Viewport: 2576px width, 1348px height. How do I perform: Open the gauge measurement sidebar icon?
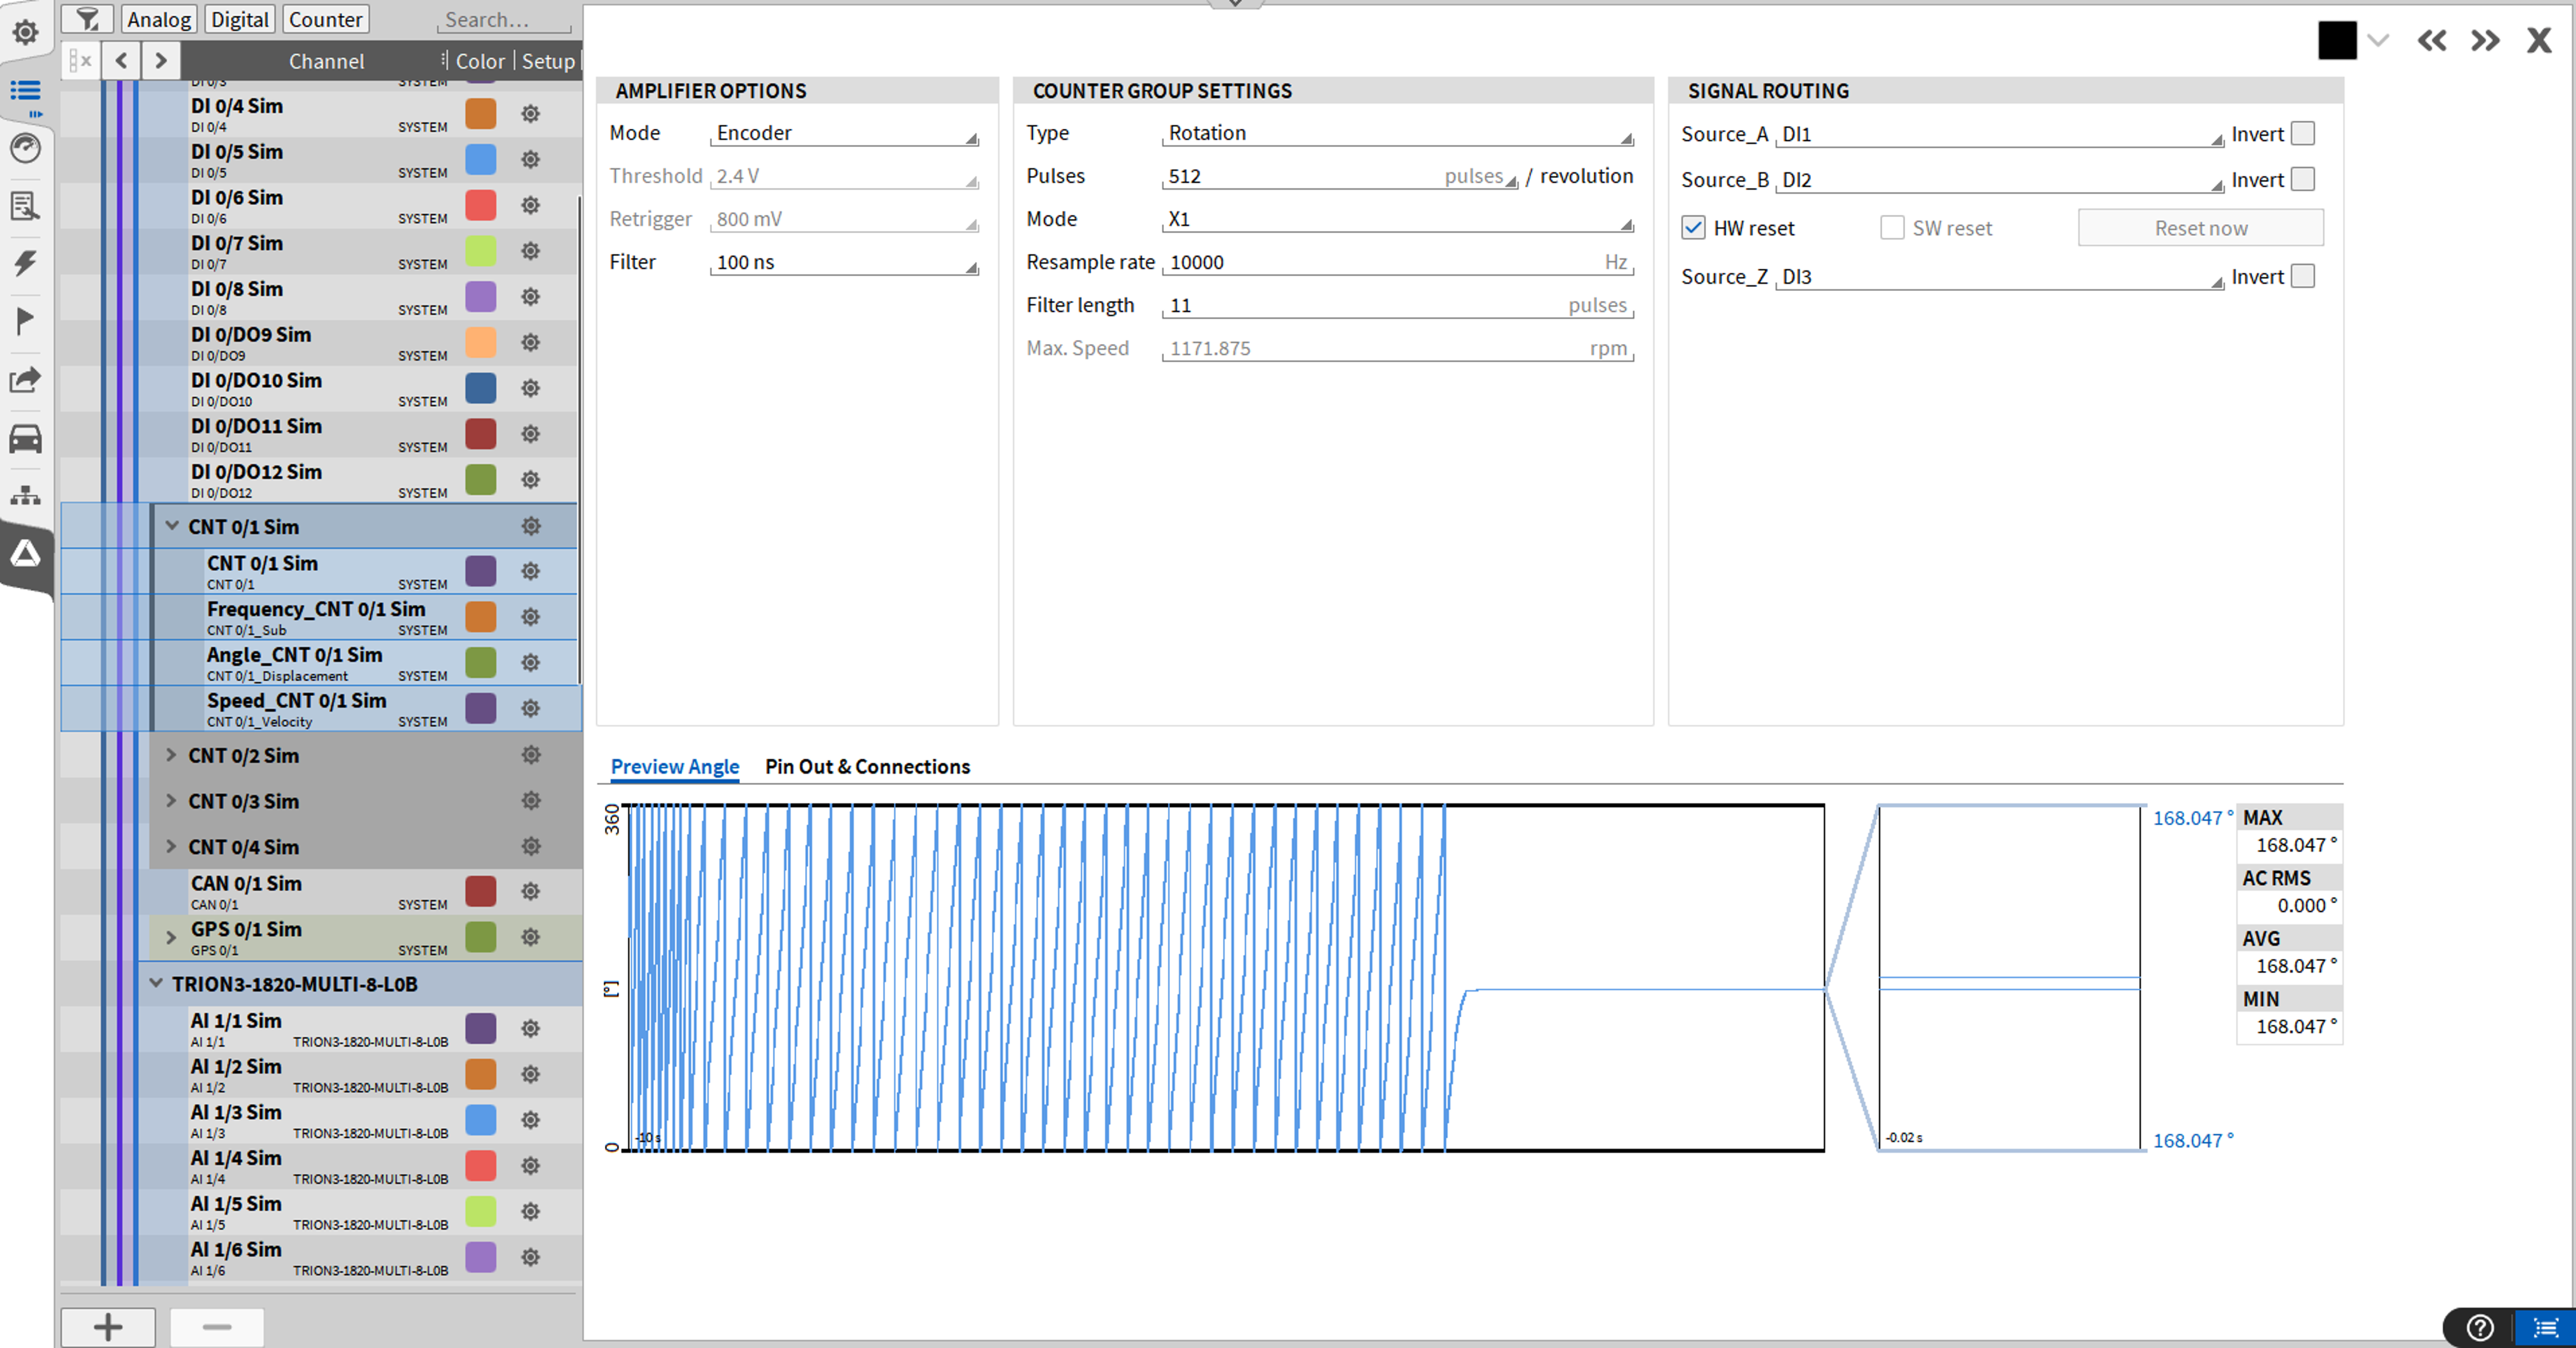click(x=25, y=149)
